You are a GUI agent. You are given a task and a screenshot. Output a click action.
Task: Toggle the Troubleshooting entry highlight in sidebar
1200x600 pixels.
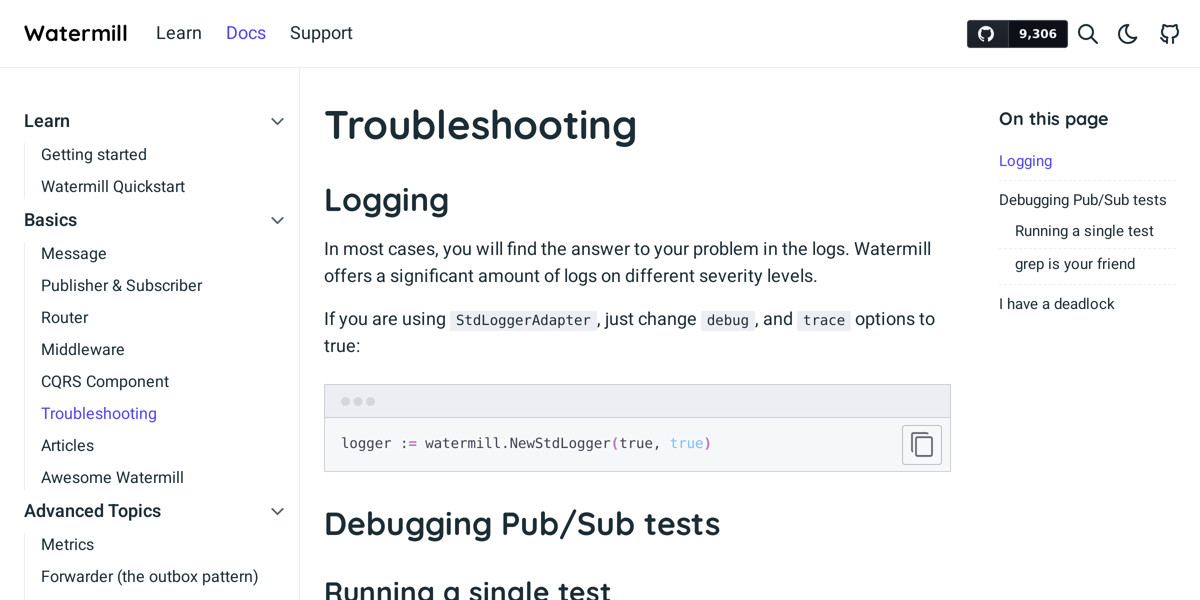coord(98,413)
